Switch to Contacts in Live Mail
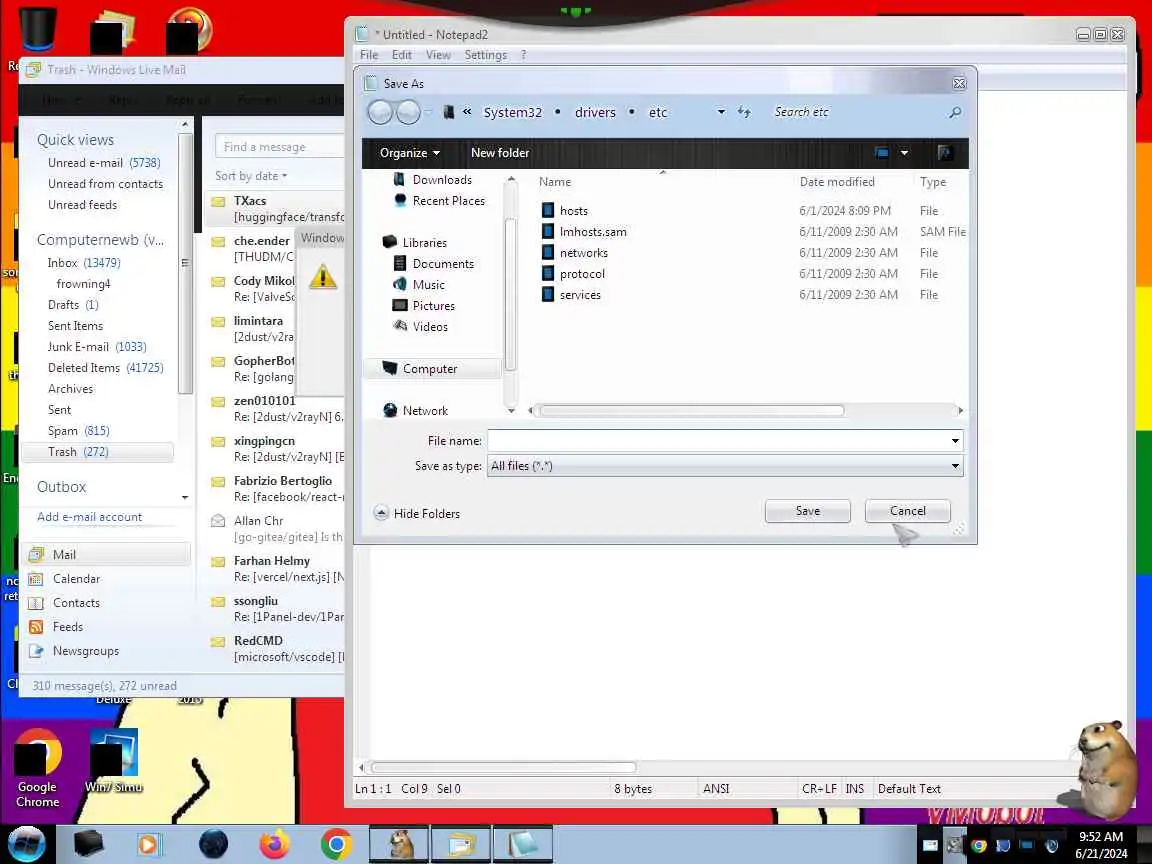 pos(76,603)
